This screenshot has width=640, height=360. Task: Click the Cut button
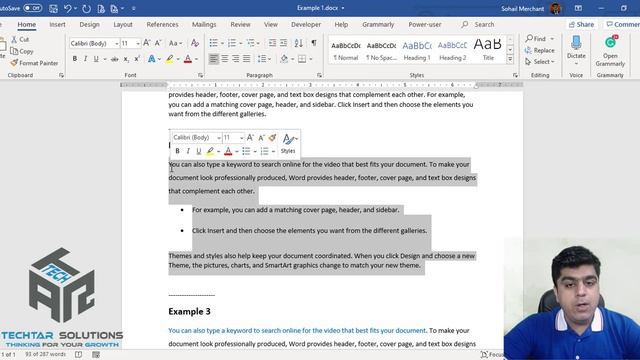(20, 40)
